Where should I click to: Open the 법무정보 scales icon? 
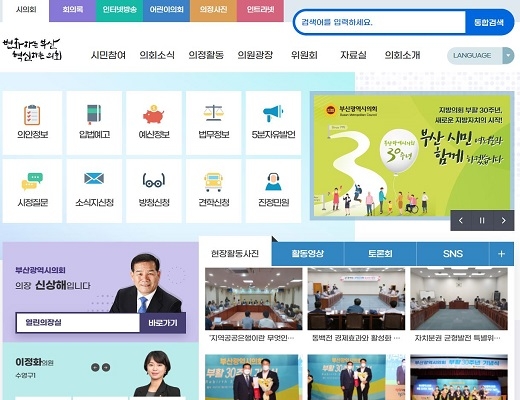point(213,113)
